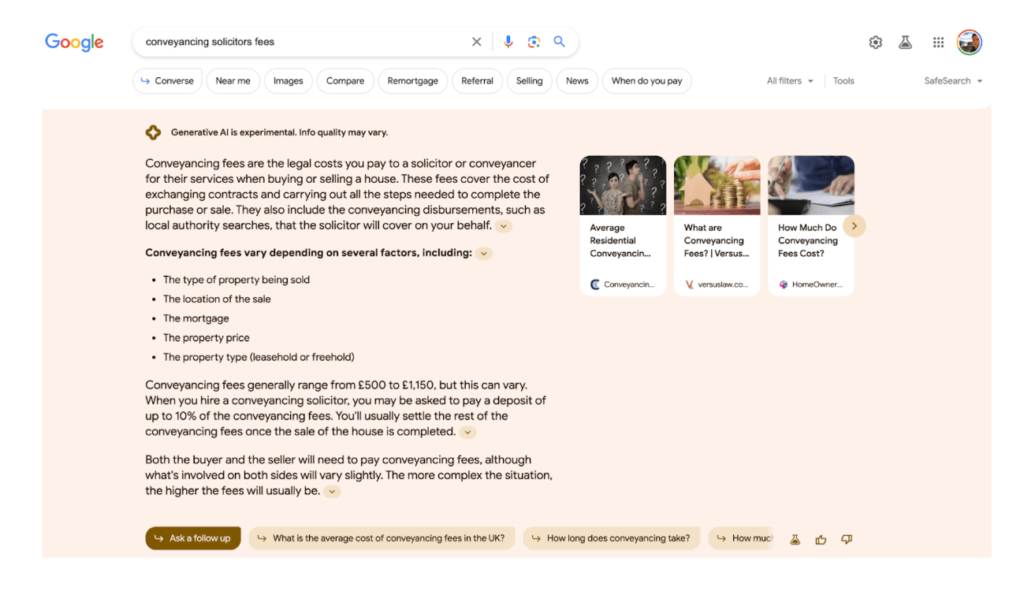Click the Google Search magnifying glass icon
Viewport: 1024px width, 595px height.
pos(559,41)
